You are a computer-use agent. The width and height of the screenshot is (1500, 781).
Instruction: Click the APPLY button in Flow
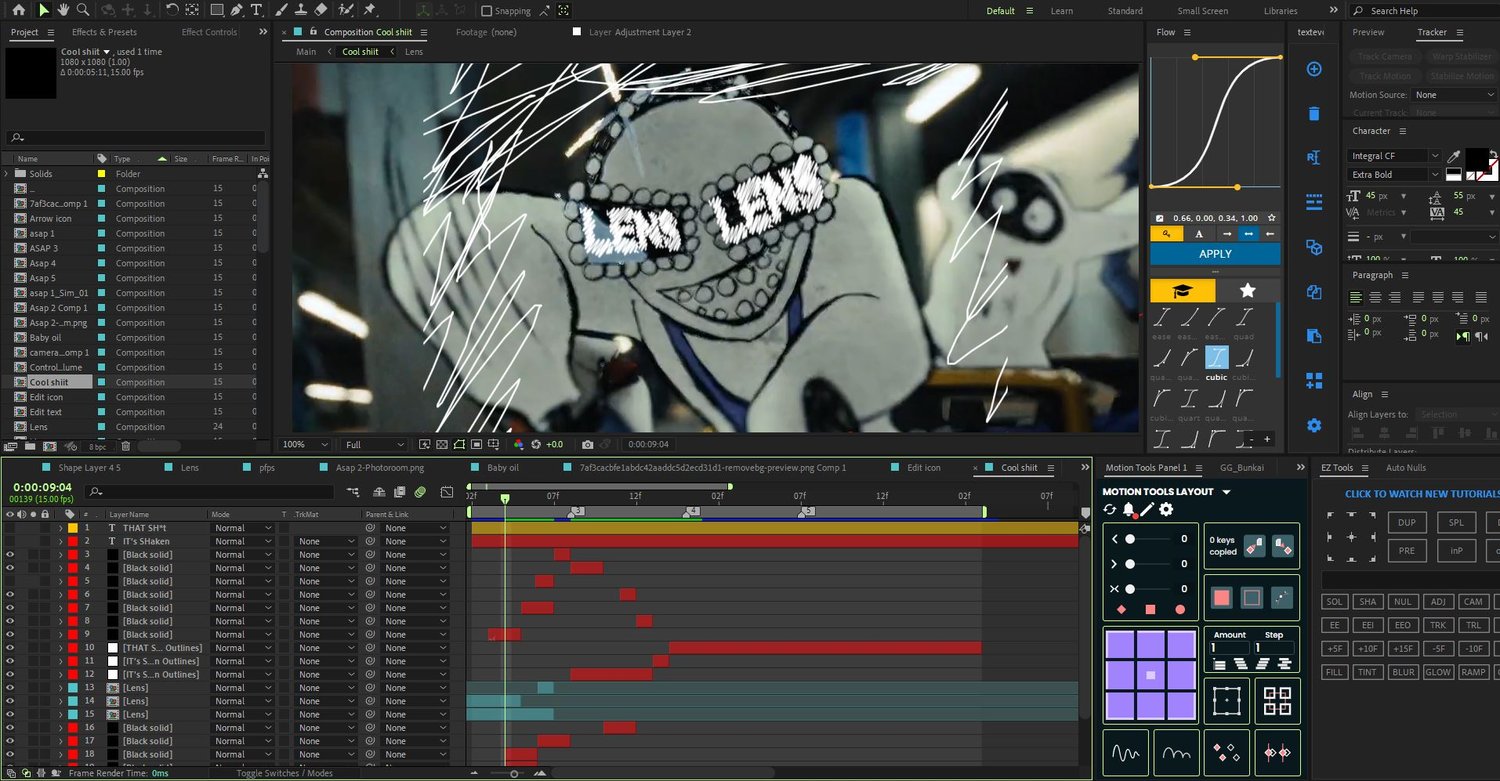point(1215,254)
